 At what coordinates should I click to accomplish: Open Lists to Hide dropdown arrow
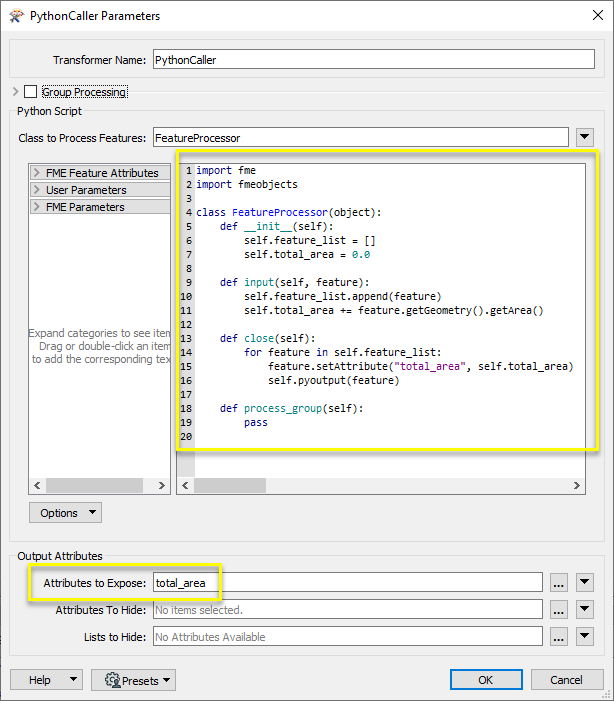585,636
